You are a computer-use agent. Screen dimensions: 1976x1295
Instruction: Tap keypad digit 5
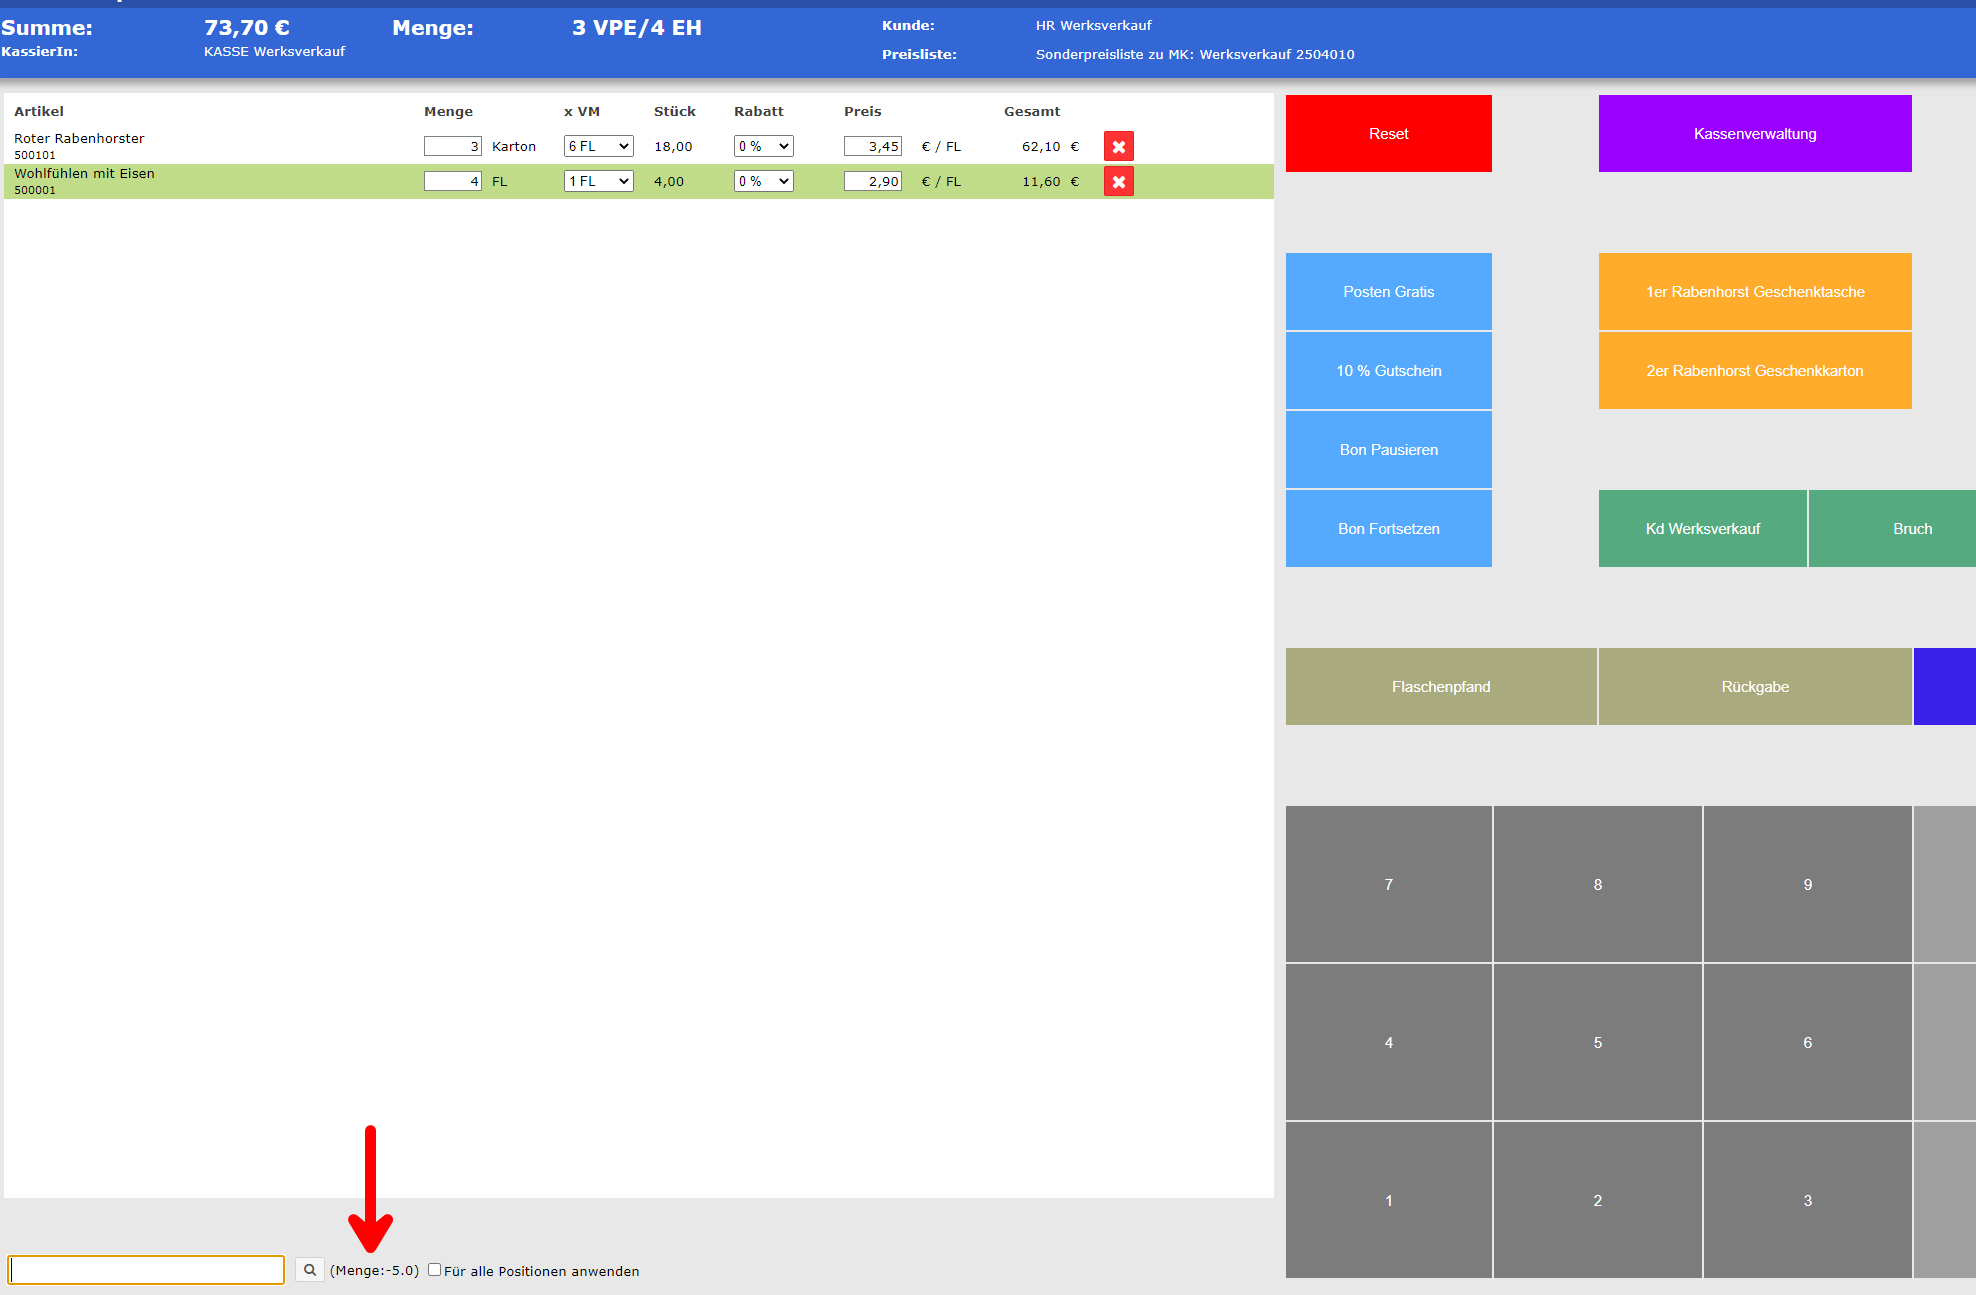click(1597, 1042)
